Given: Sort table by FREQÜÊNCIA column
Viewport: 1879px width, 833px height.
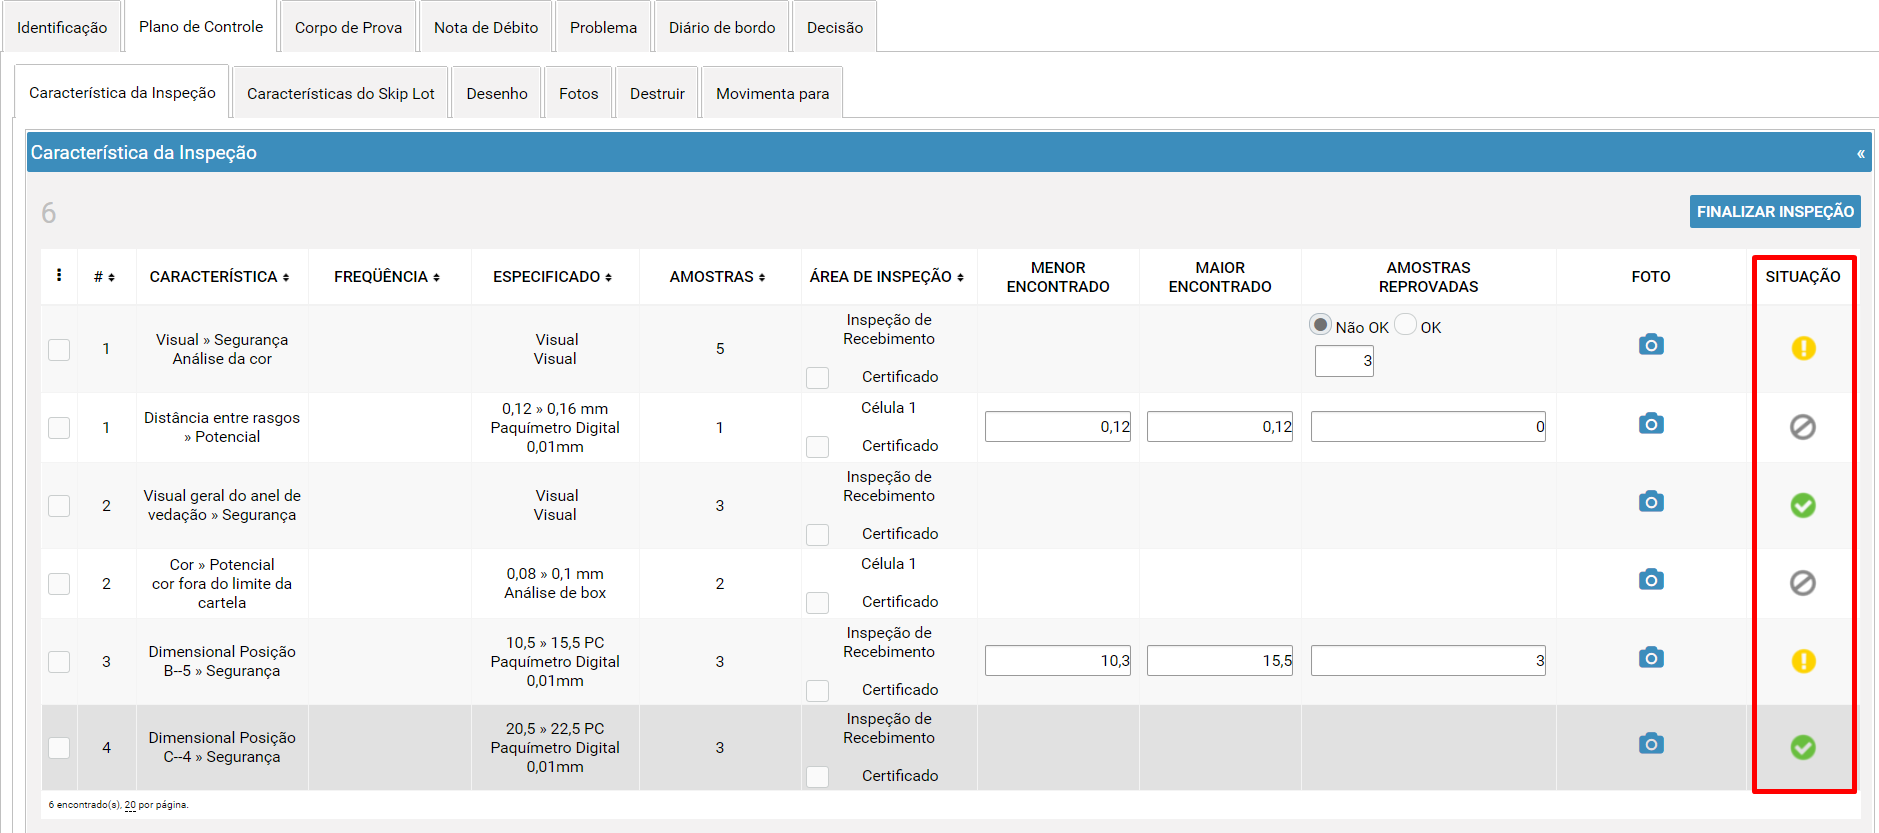Looking at the screenshot, I should 387,277.
